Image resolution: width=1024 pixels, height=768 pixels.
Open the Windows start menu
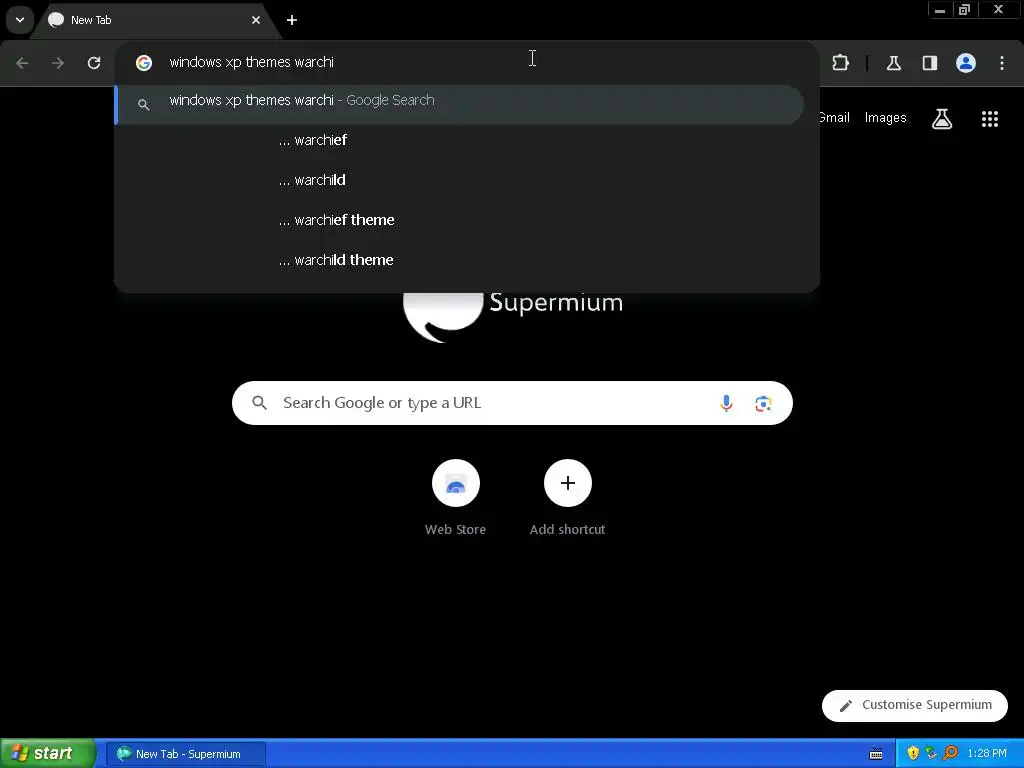(47, 753)
